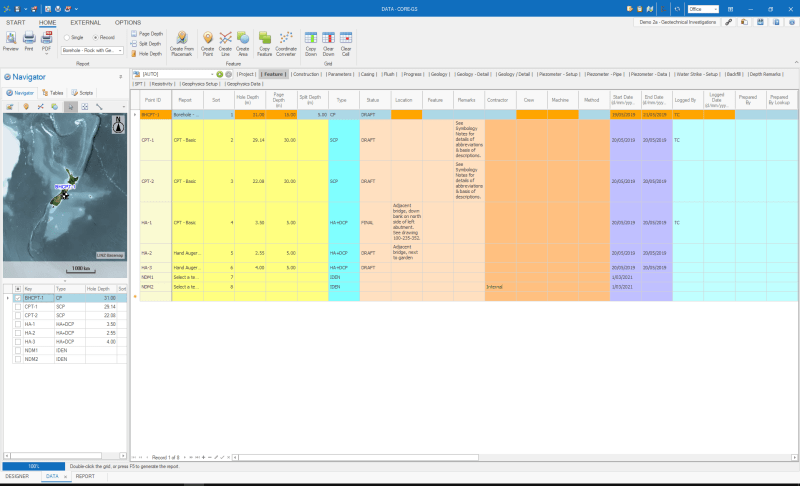Screen dimensions: 800x486
Task: Open the [AUTO] table dropdown
Action: (212, 74)
